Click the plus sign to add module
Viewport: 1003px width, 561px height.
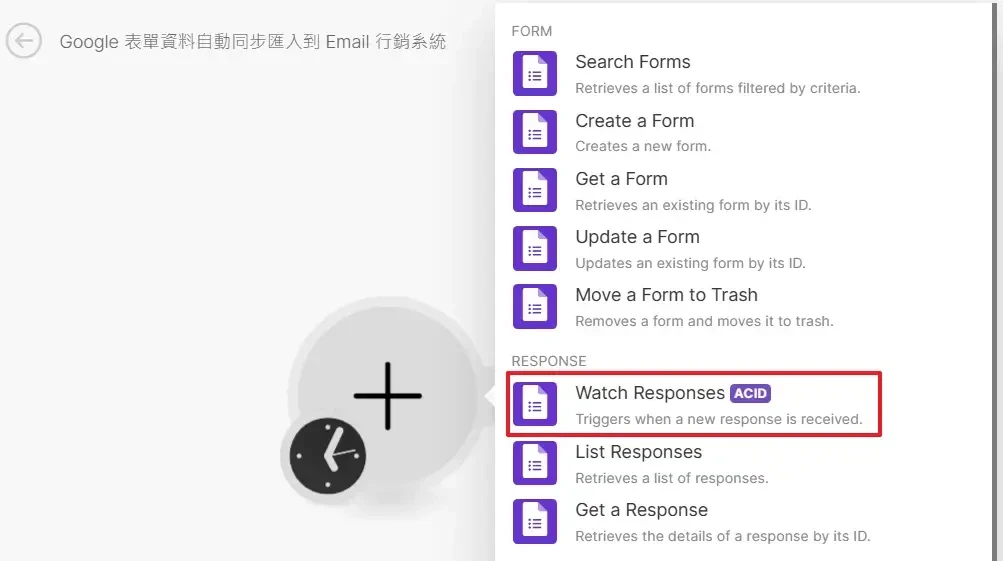tap(388, 395)
